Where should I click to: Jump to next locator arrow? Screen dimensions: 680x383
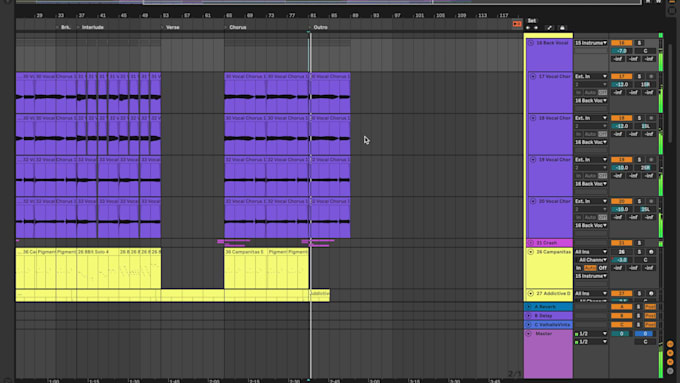point(536,28)
